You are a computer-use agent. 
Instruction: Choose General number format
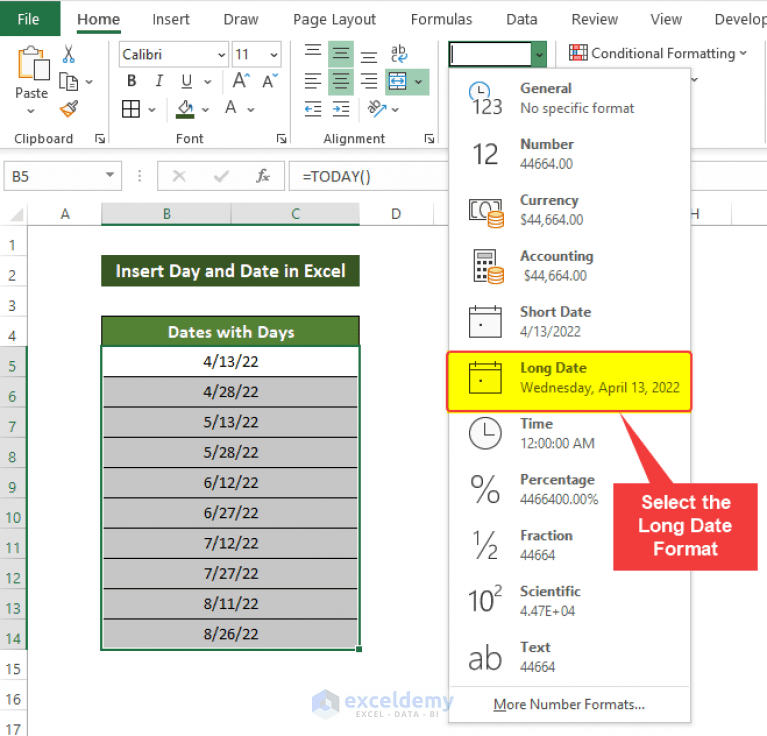coord(569,98)
